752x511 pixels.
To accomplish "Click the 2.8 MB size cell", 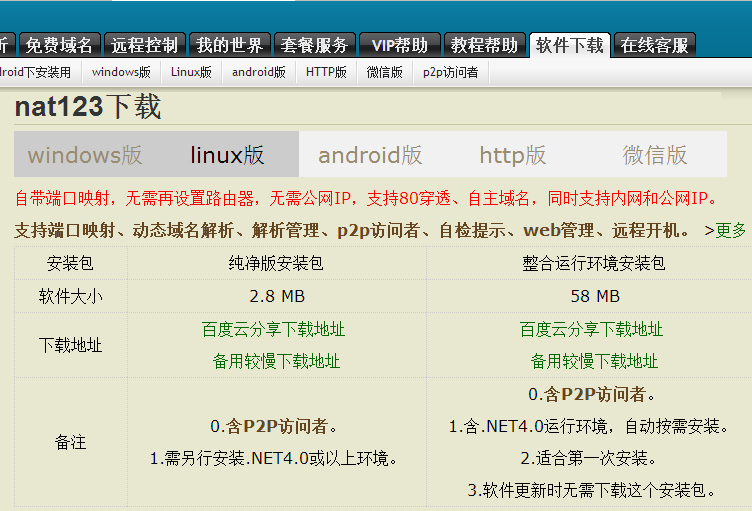I will tap(277, 296).
